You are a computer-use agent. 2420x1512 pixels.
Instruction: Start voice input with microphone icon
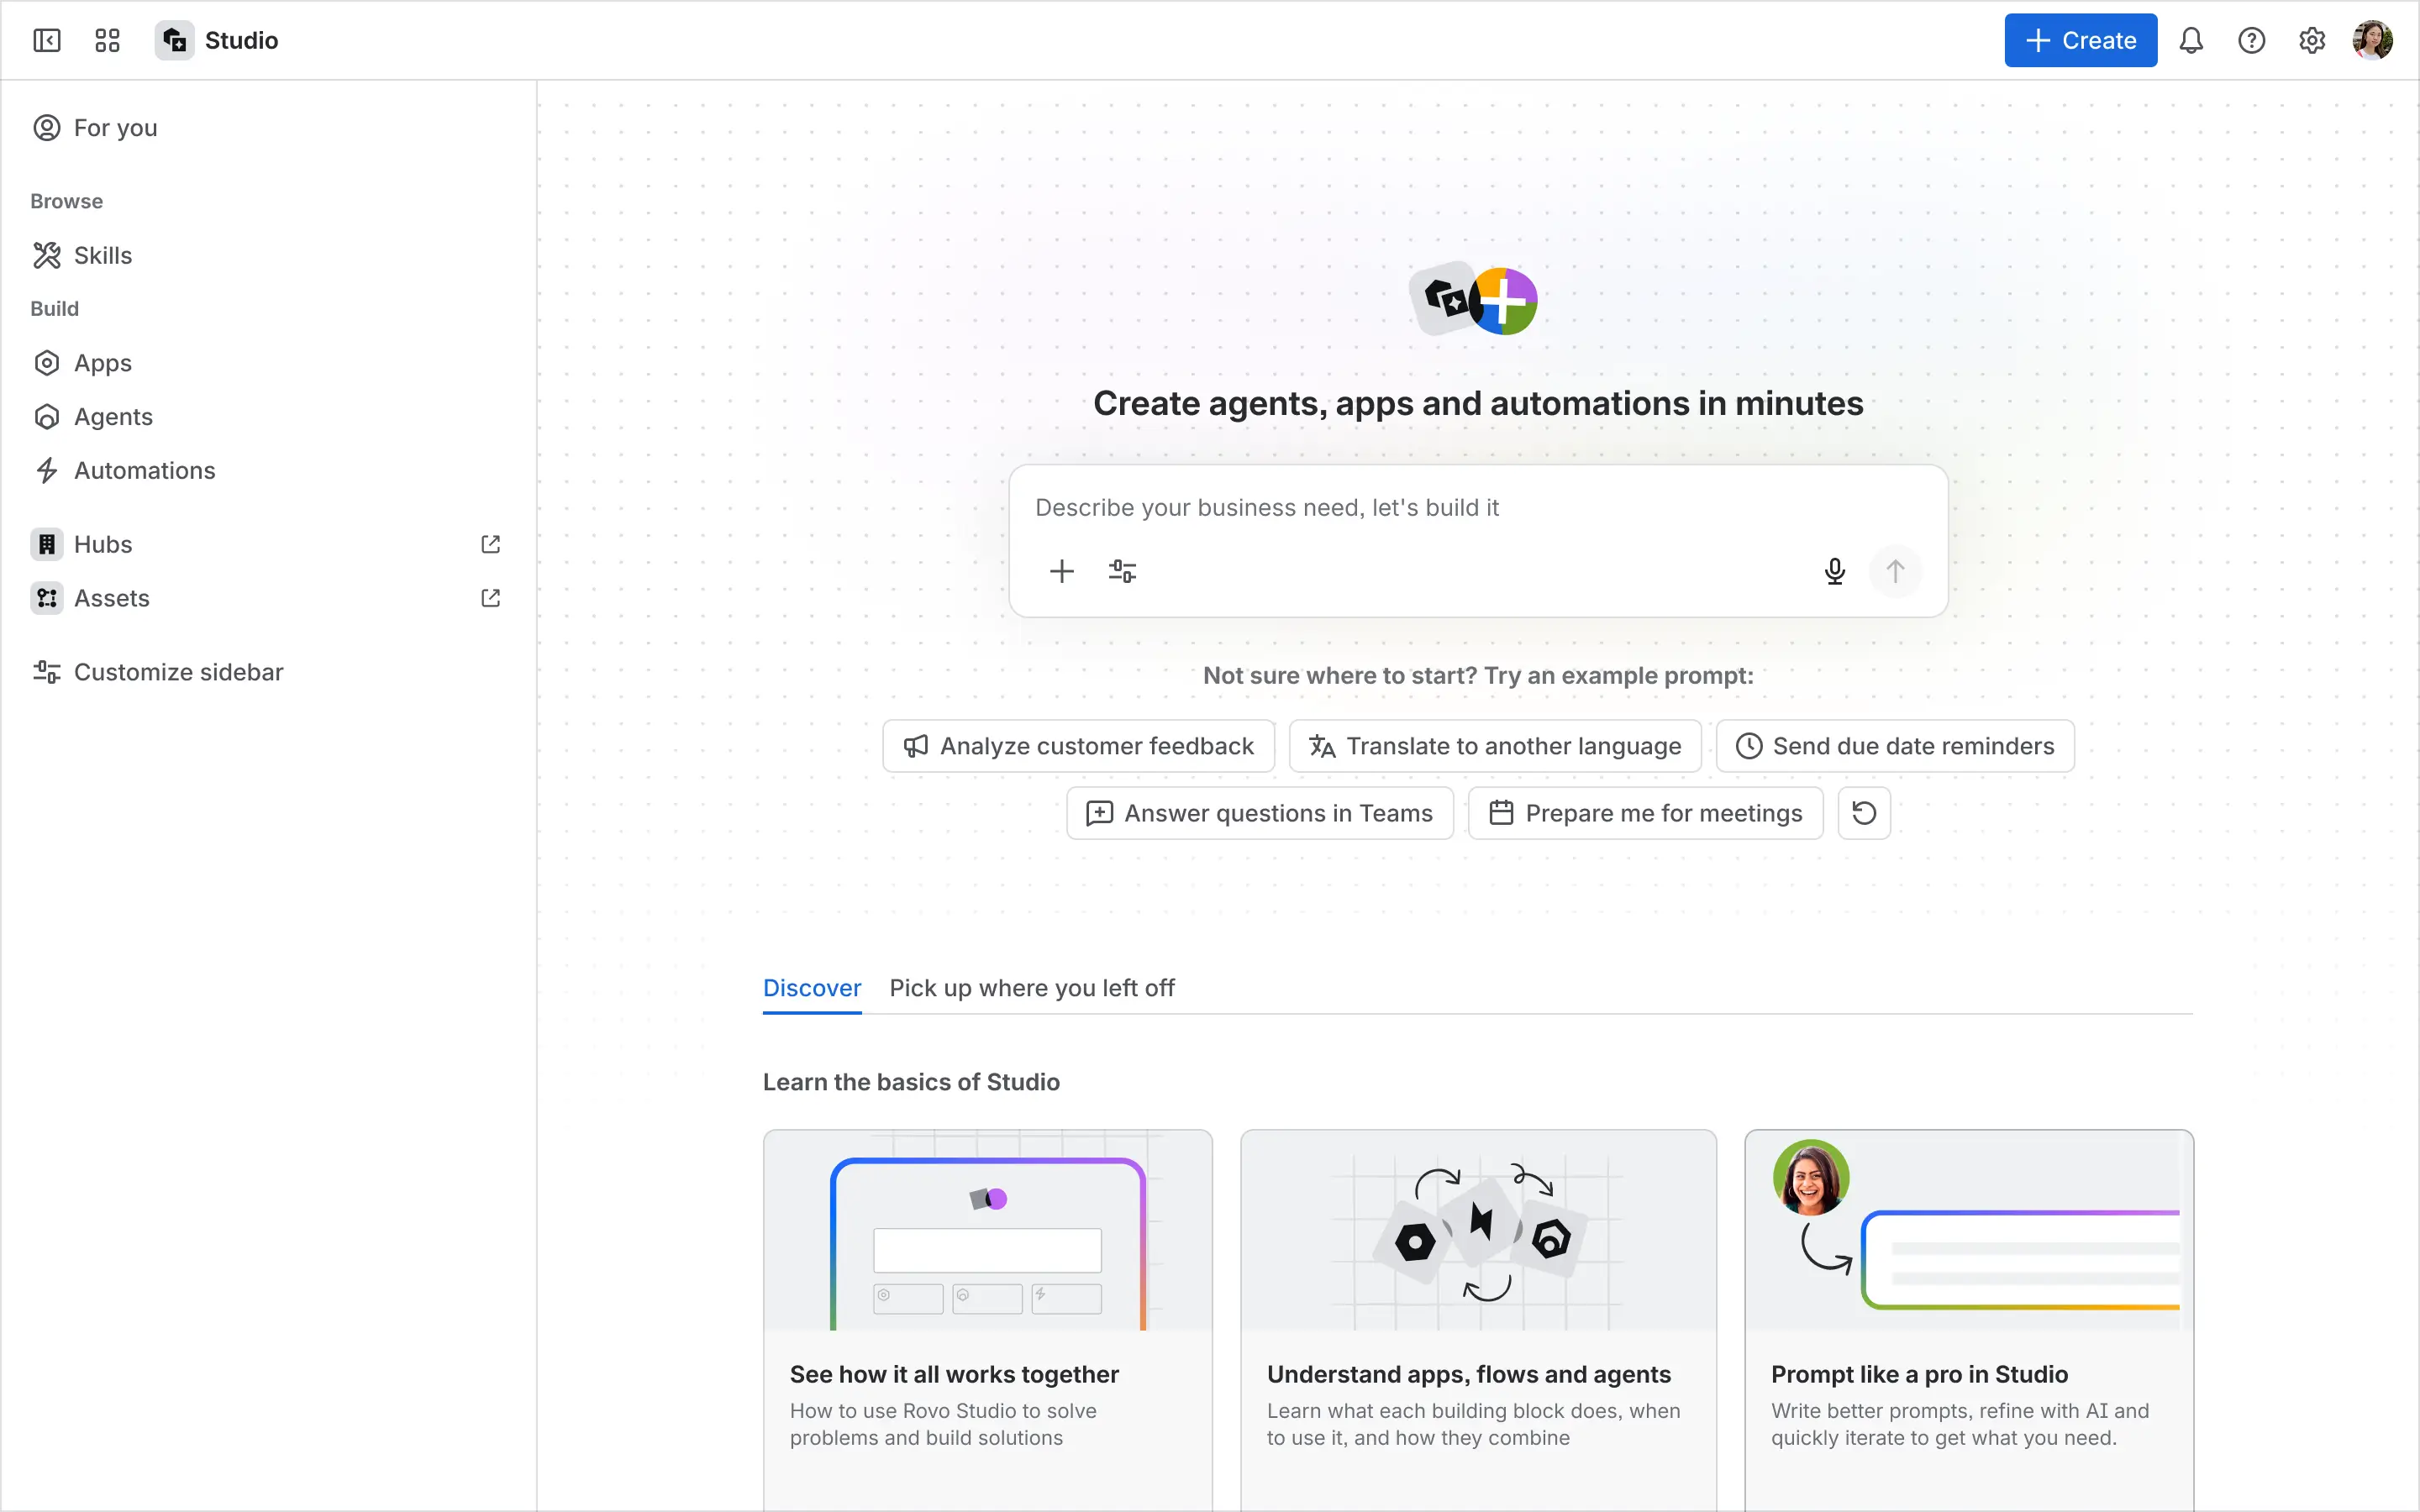(x=1834, y=571)
